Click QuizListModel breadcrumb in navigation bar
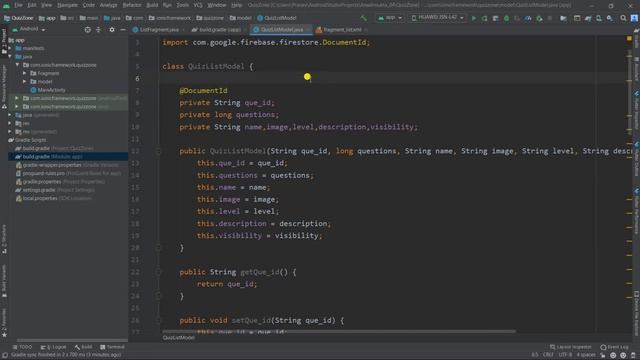Image resolution: width=640 pixels, height=360 pixels. (x=277, y=18)
